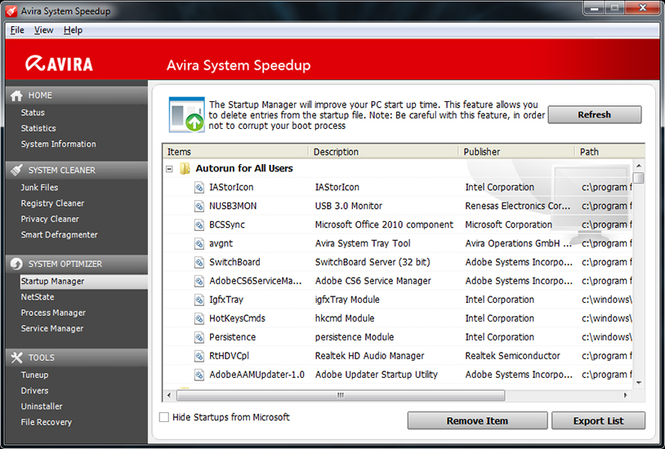Image resolution: width=665 pixels, height=449 pixels.
Task: Select 'Microsoft Corporation' publisher cell
Action: click(x=509, y=225)
